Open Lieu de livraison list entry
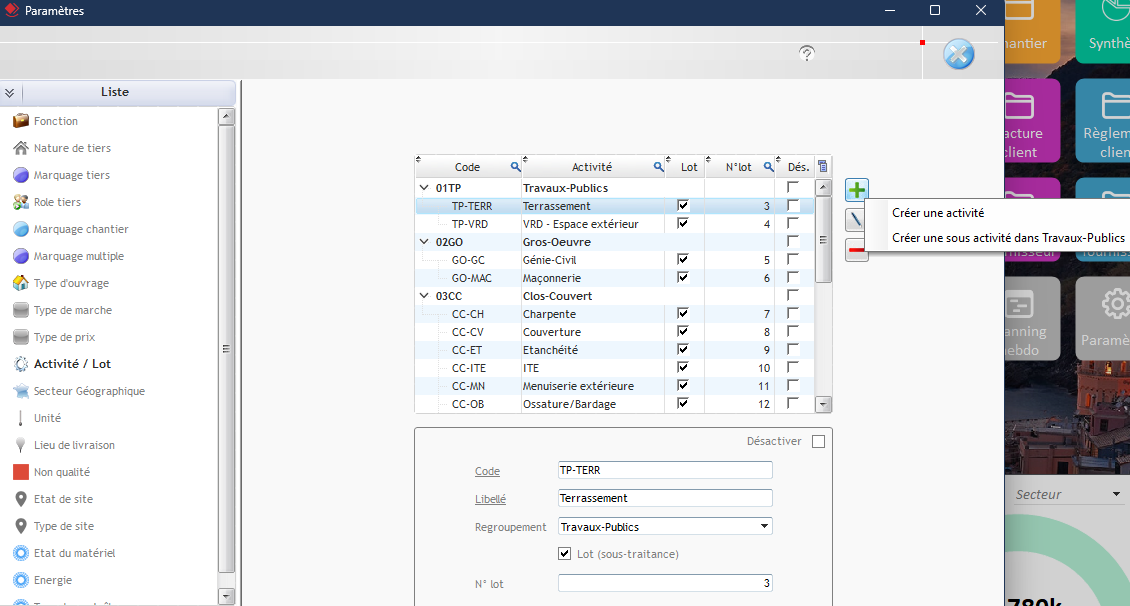 click(73, 445)
